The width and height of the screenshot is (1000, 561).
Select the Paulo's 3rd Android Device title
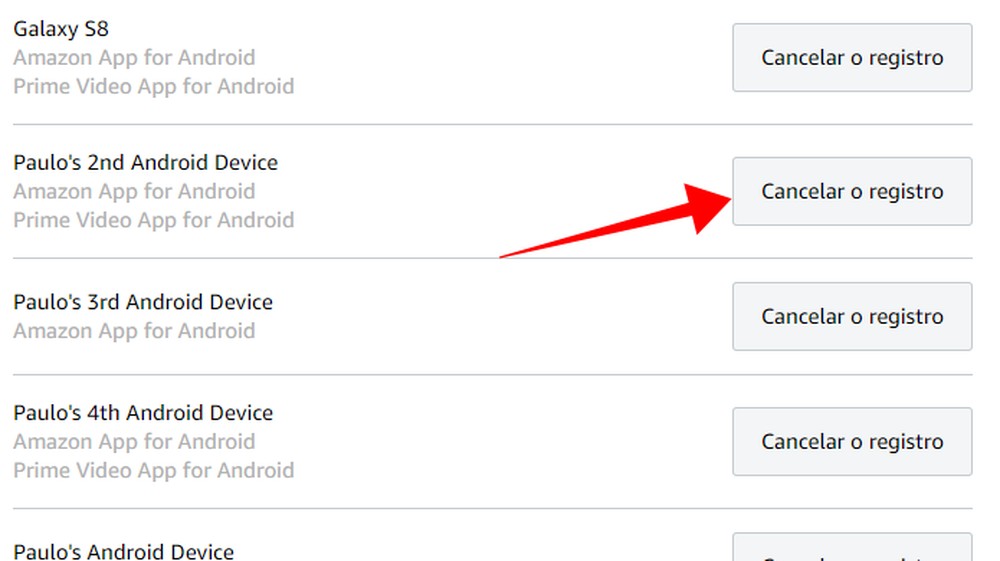143,302
